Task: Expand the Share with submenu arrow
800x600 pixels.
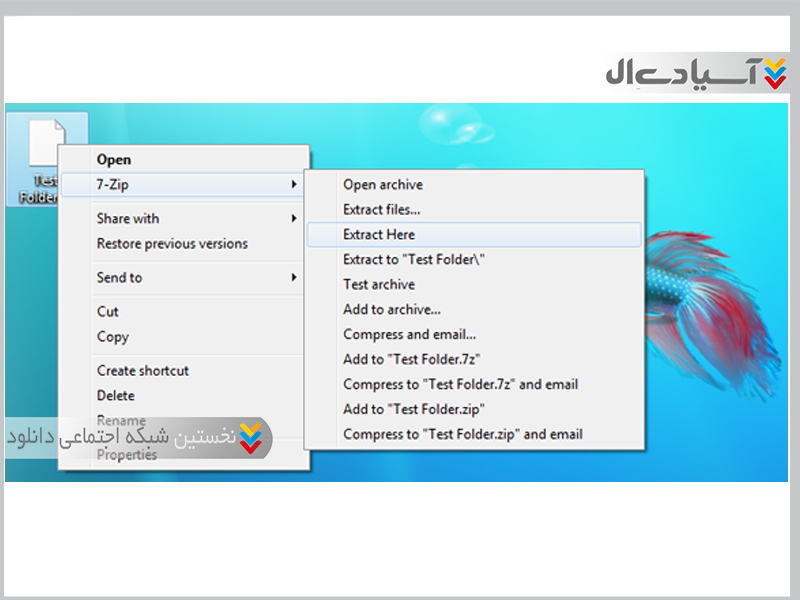Action: (x=294, y=219)
